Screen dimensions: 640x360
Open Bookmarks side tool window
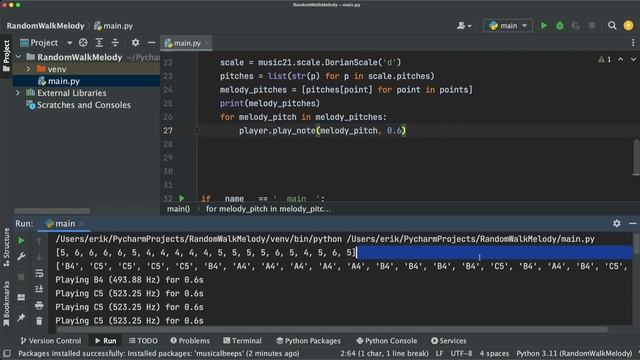6,304
